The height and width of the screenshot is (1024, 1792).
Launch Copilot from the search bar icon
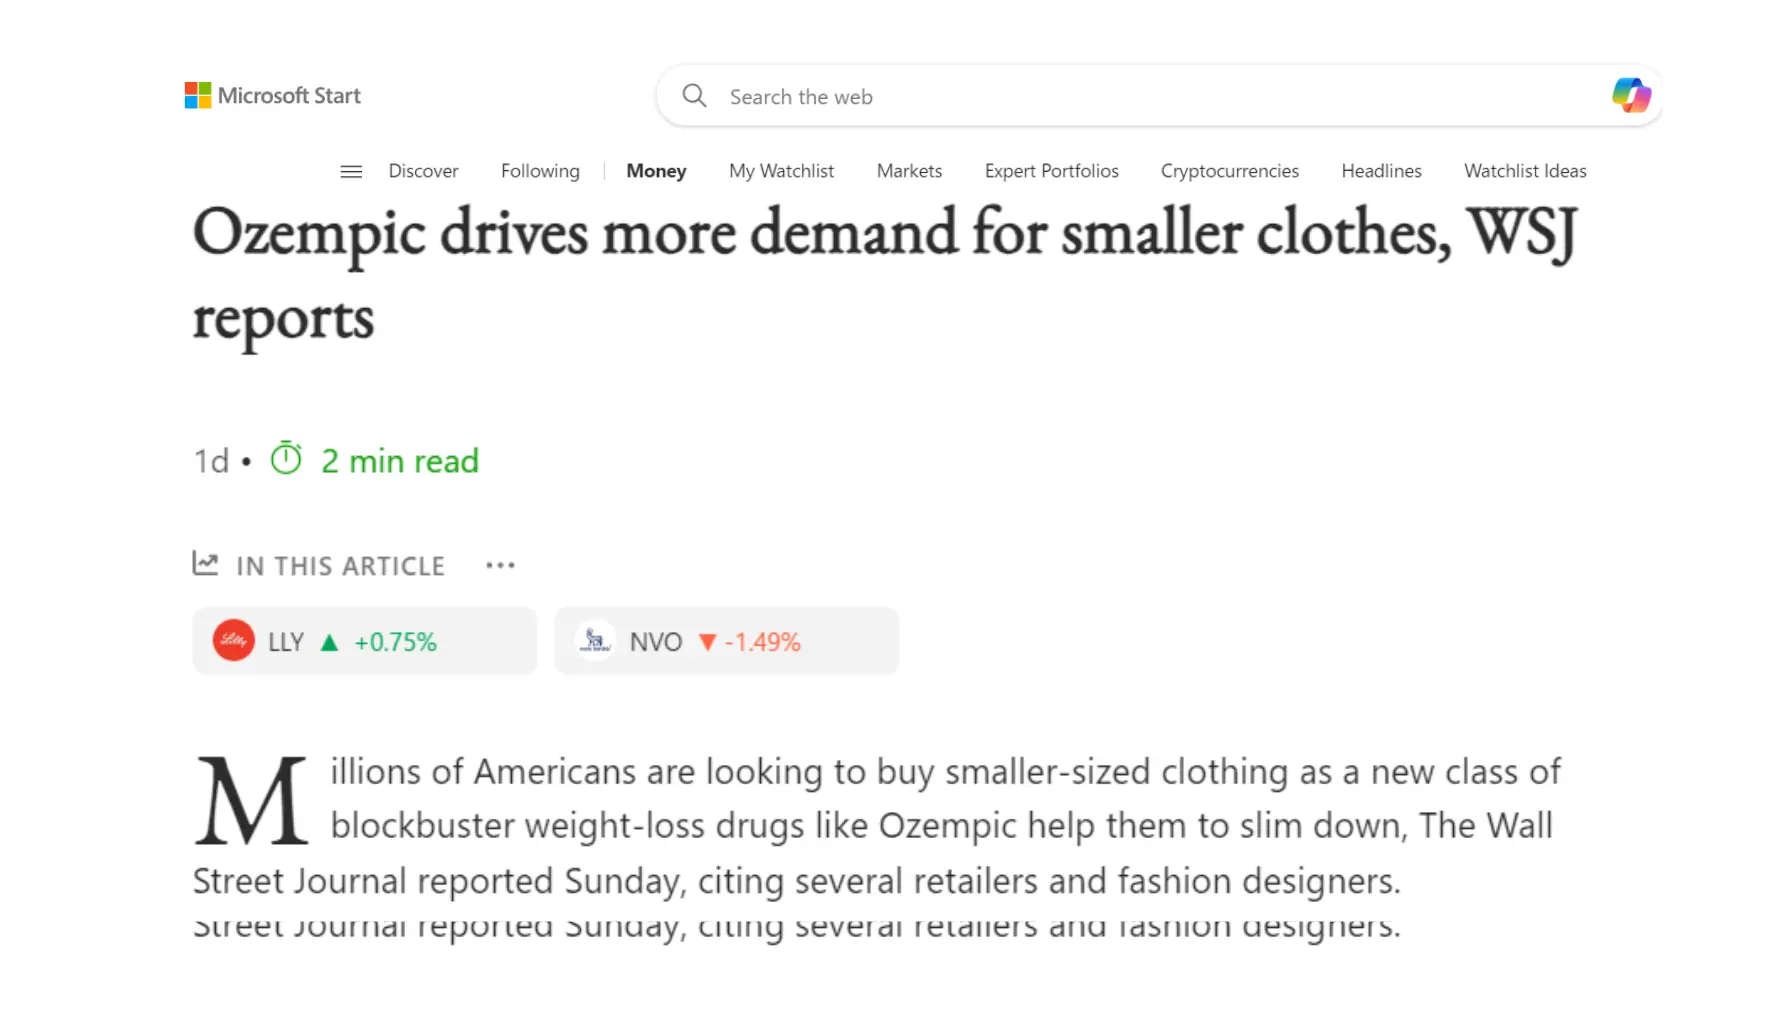tap(1631, 96)
